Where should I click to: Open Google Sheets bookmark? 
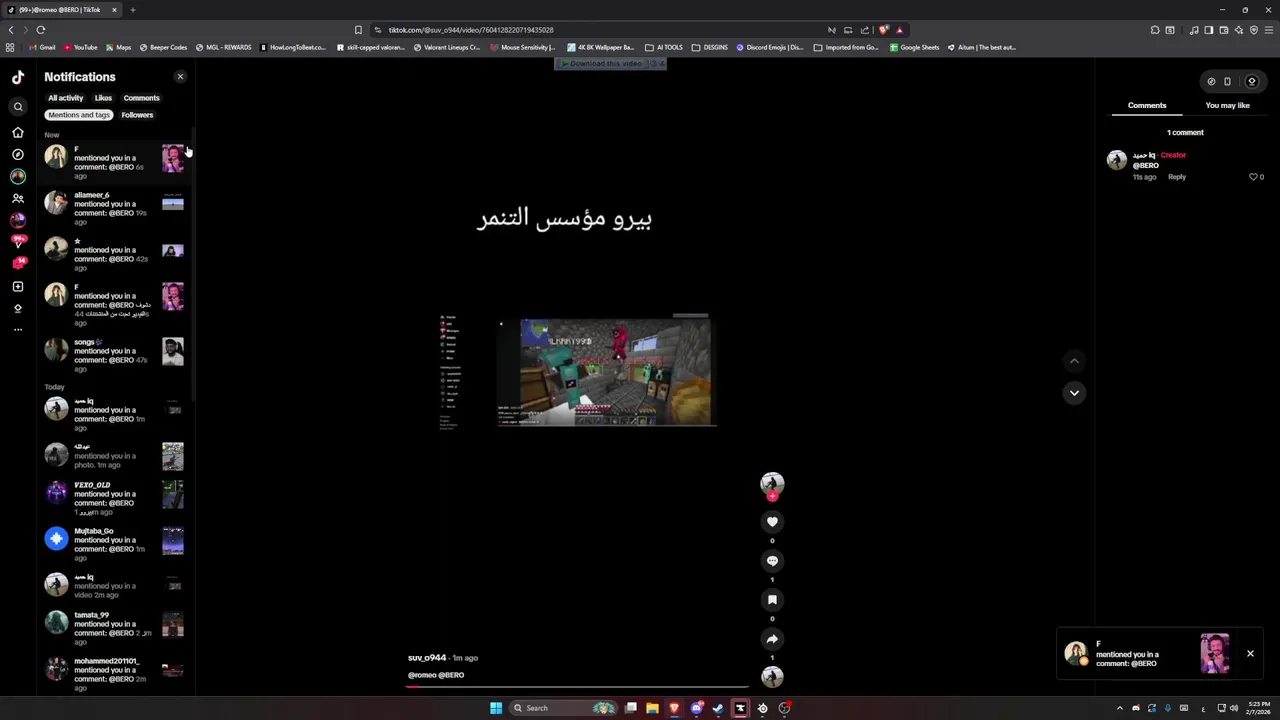[915, 47]
